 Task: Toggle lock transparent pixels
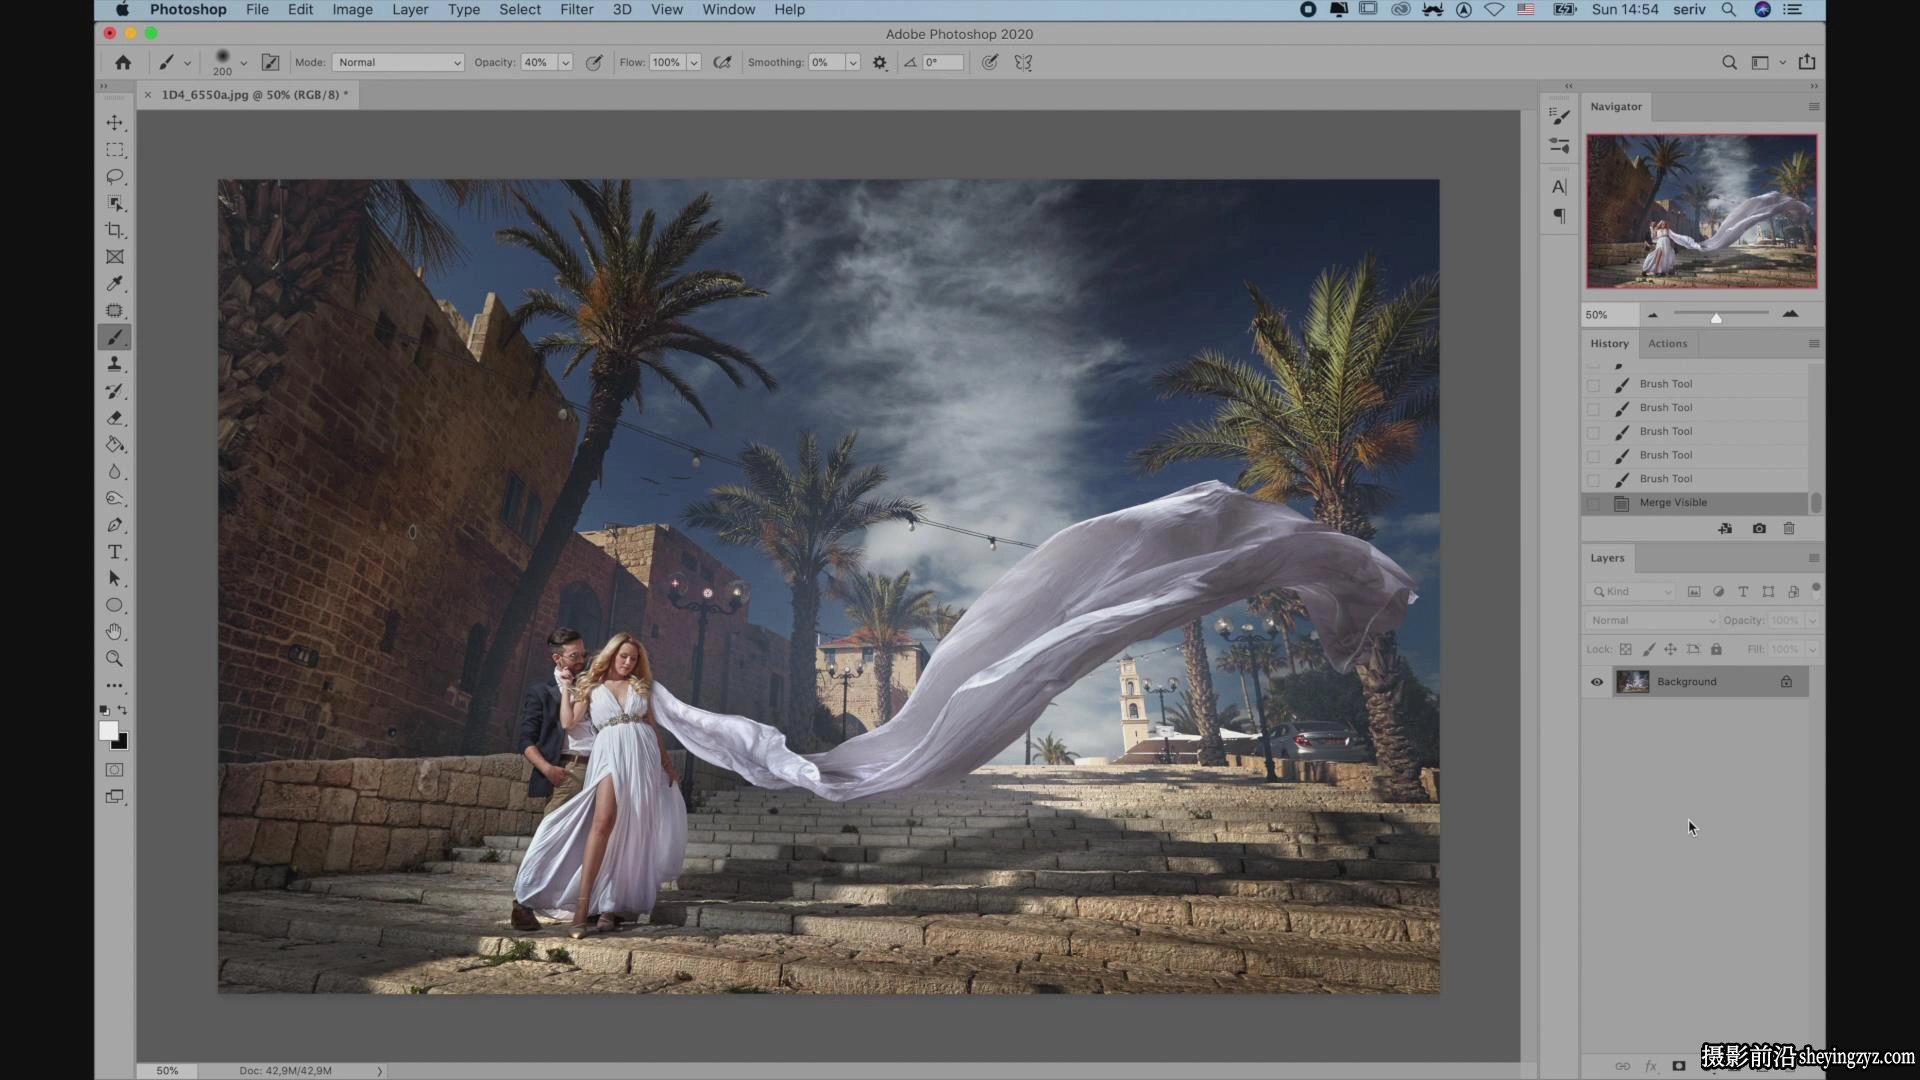pos(1626,649)
